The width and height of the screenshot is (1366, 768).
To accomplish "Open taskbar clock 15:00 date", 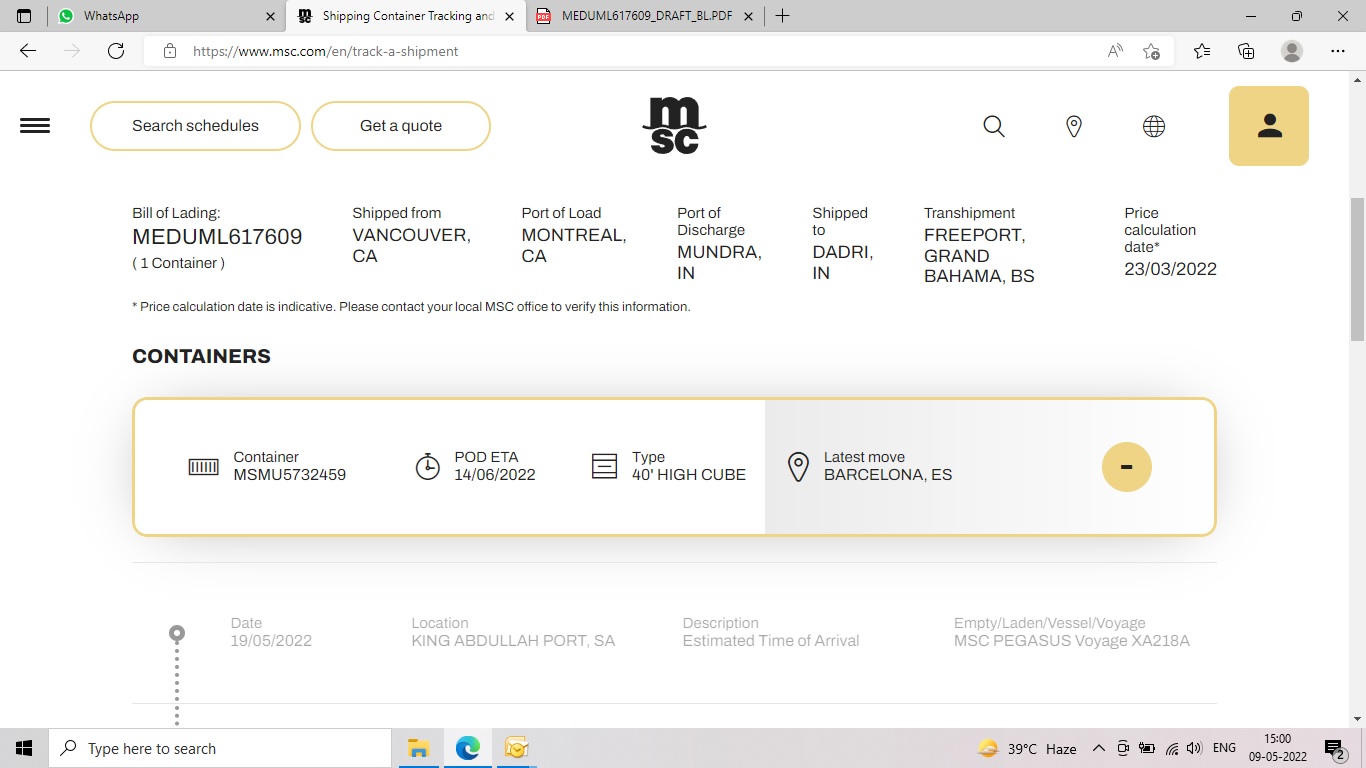I will (x=1277, y=748).
